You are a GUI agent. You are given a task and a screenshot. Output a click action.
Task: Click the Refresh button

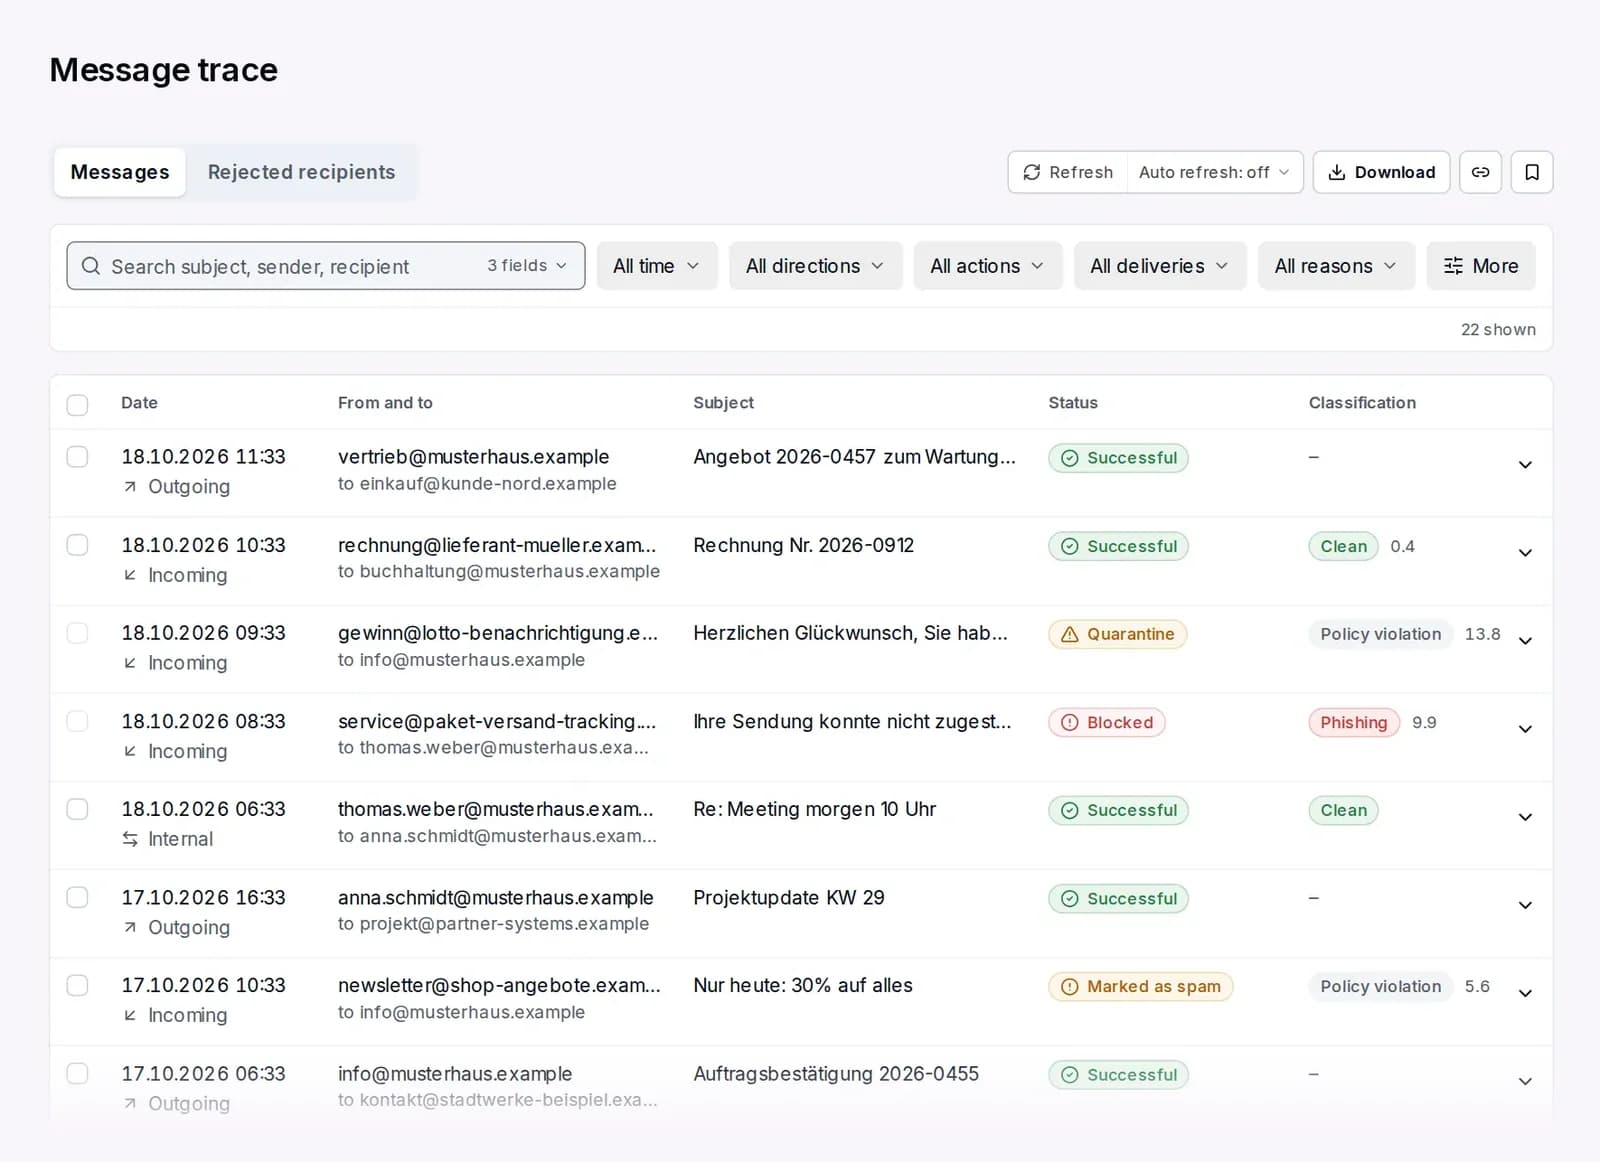1068,172
